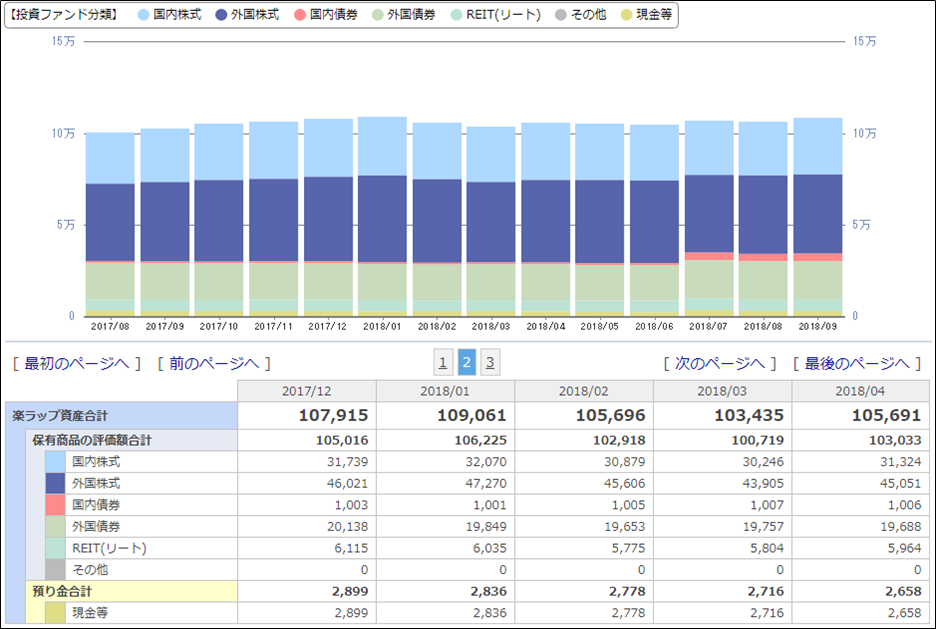Viewport: 936px width, 629px height.
Task: Toggle 国内株式 legend circle in chart
Action: [143, 15]
